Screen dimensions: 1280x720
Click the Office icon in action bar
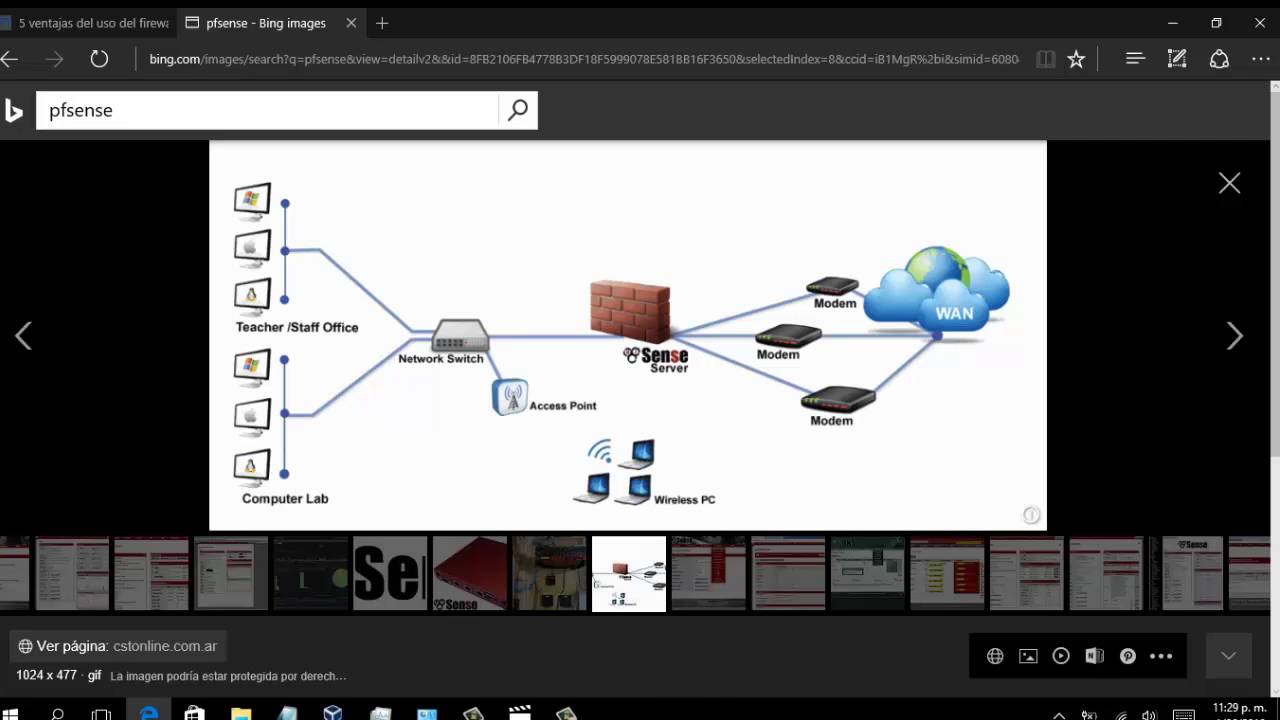coord(1094,656)
